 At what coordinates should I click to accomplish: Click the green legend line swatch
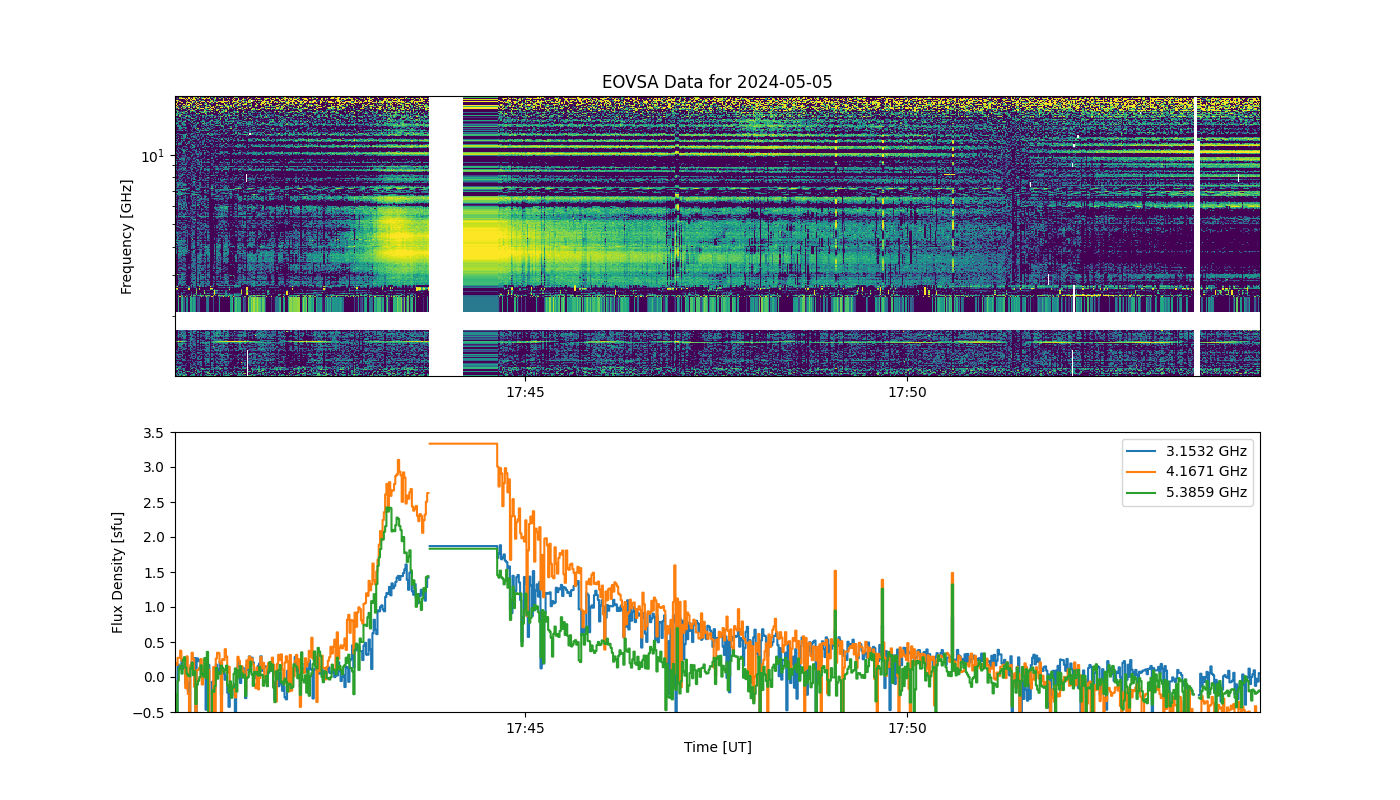click(x=1143, y=492)
